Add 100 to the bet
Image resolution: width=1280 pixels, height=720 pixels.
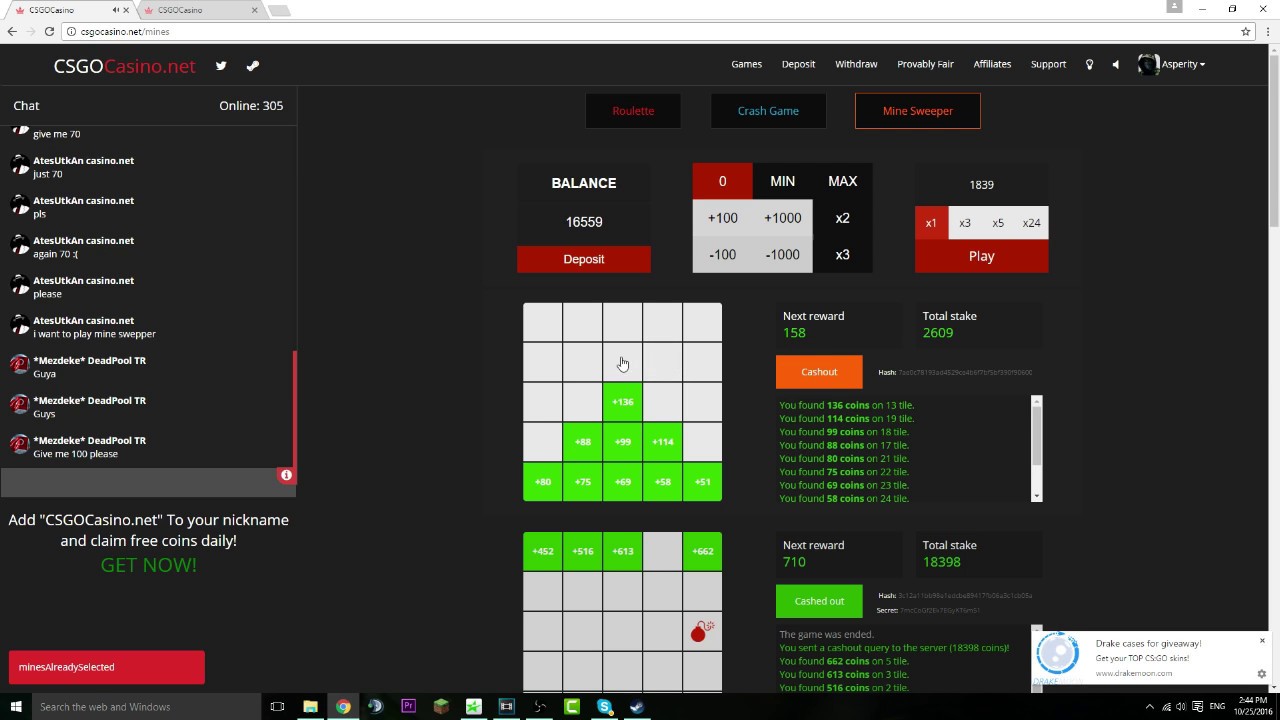coord(722,218)
